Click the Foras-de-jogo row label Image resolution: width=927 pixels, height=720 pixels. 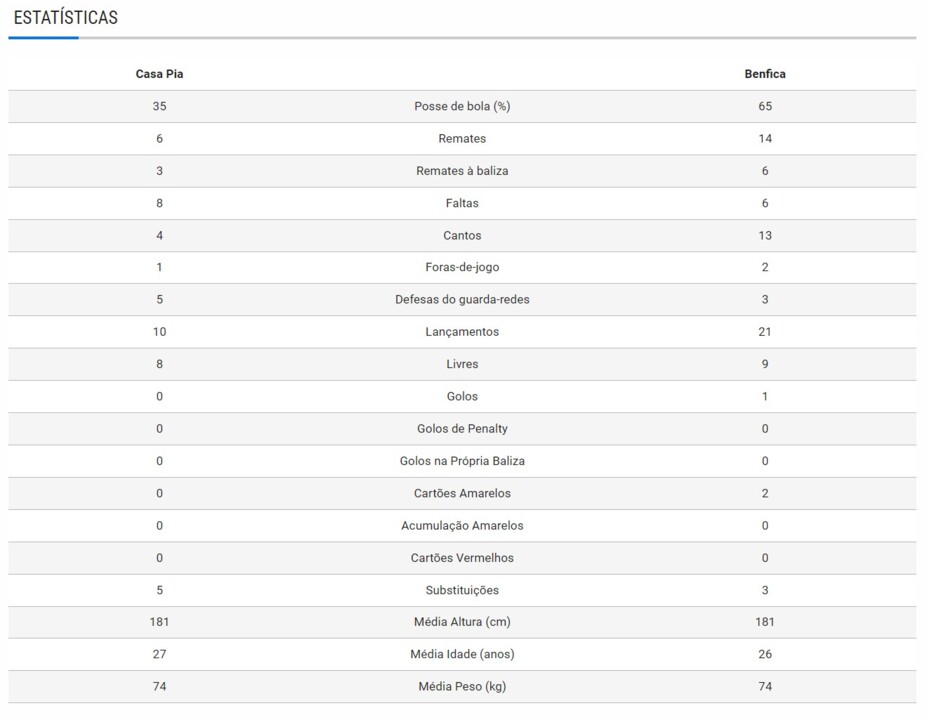point(462,268)
